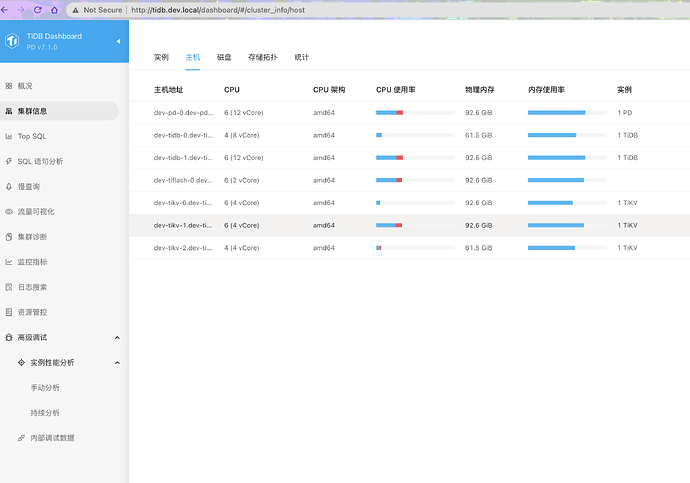This screenshot has height=483, width=690.
Task: Click the 主机地址 column header
Action: [168, 90]
